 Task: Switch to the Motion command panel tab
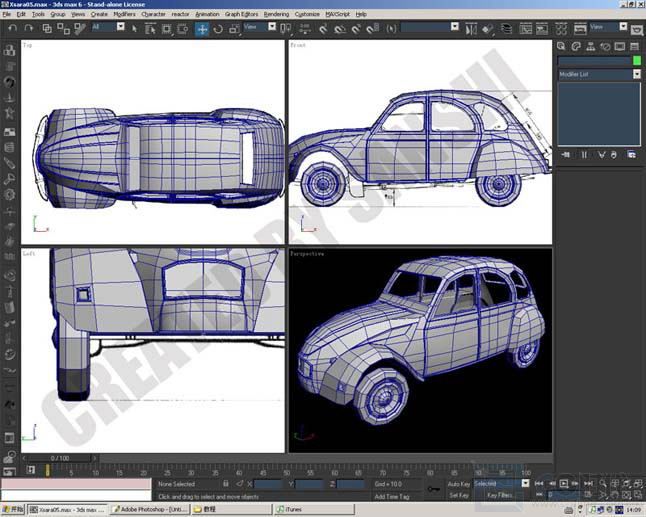coord(605,46)
